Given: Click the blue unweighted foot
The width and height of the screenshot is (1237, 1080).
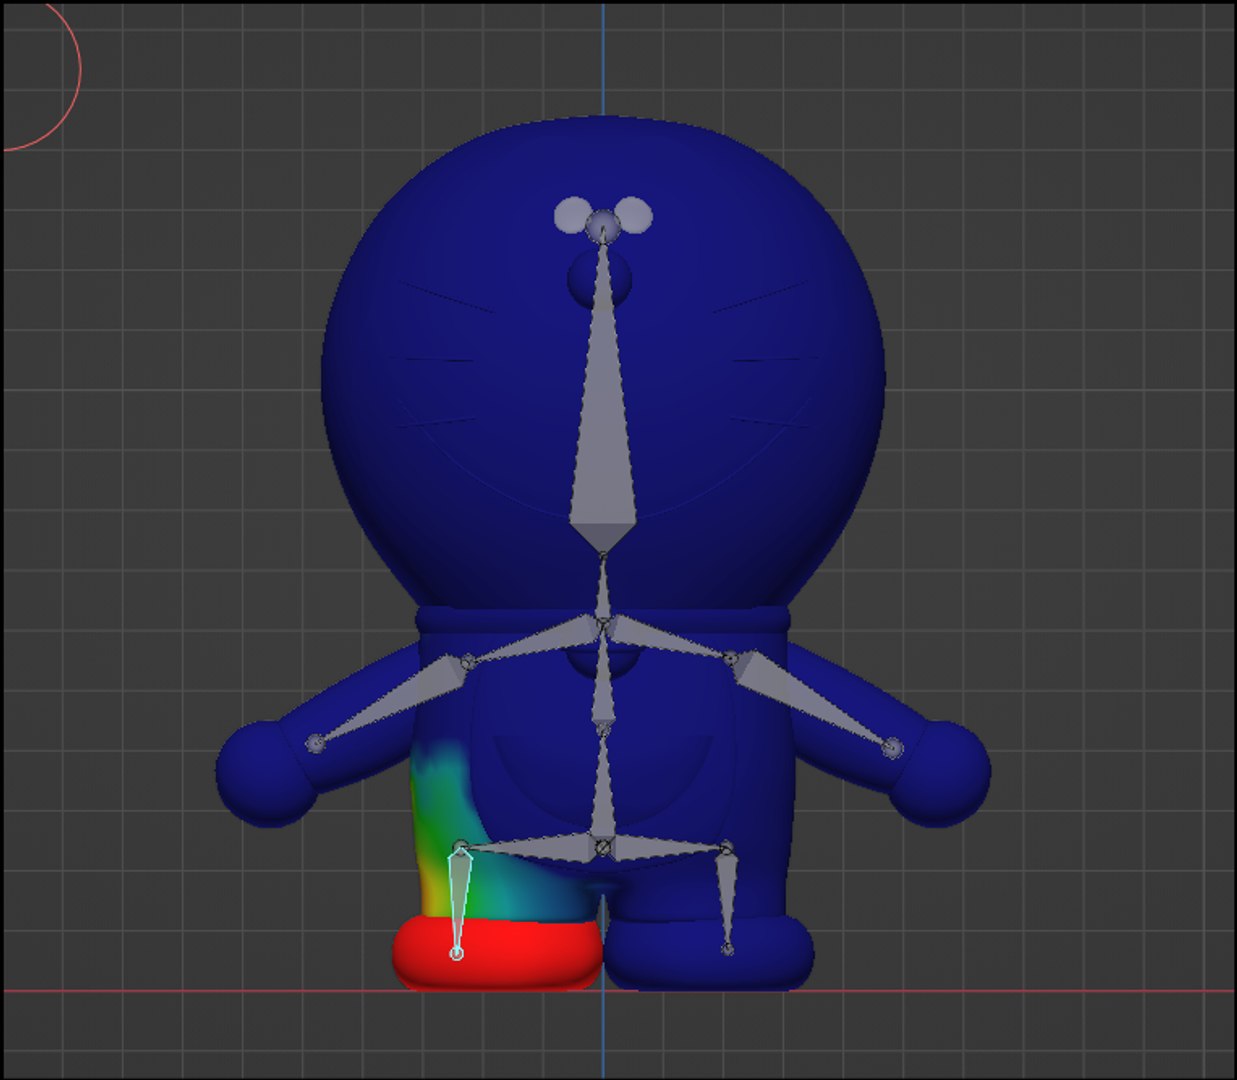Looking at the screenshot, I should 709,954.
